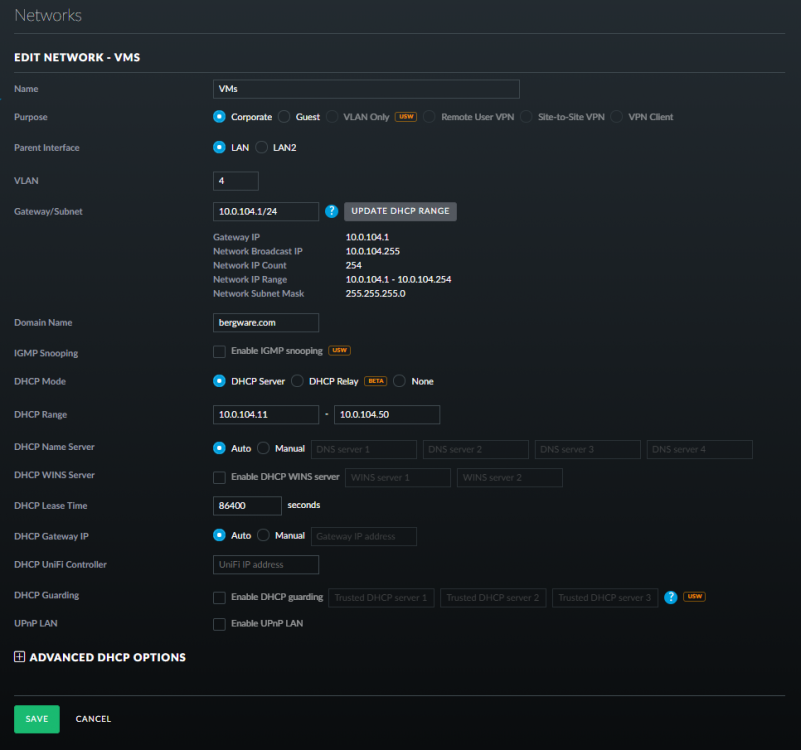Click the Networks page heading
801x750 pixels.
48,15
